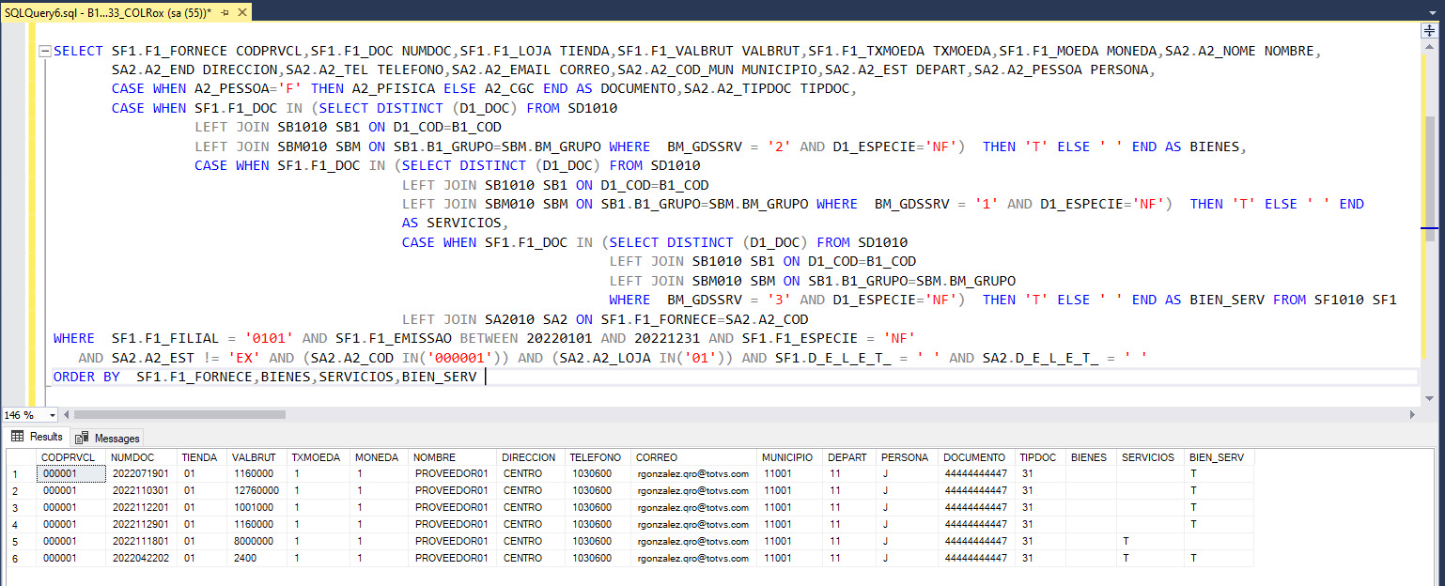The width and height of the screenshot is (1445, 586).
Task: Select the TXMOEDA column header
Action: [x=319, y=457]
